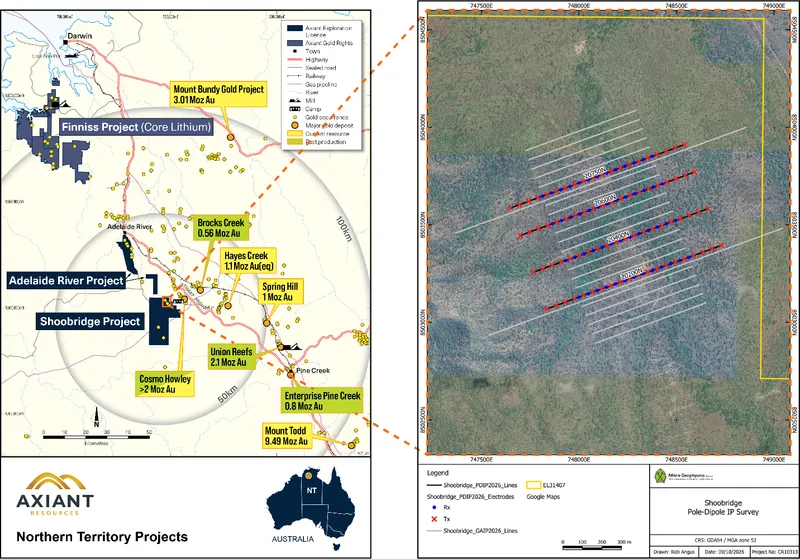Click the Current resource yellow legend swatch

[294, 134]
